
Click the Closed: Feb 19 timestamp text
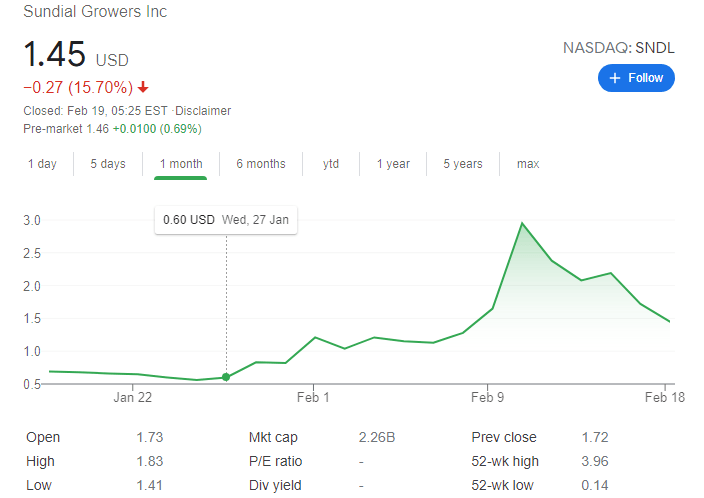point(95,111)
